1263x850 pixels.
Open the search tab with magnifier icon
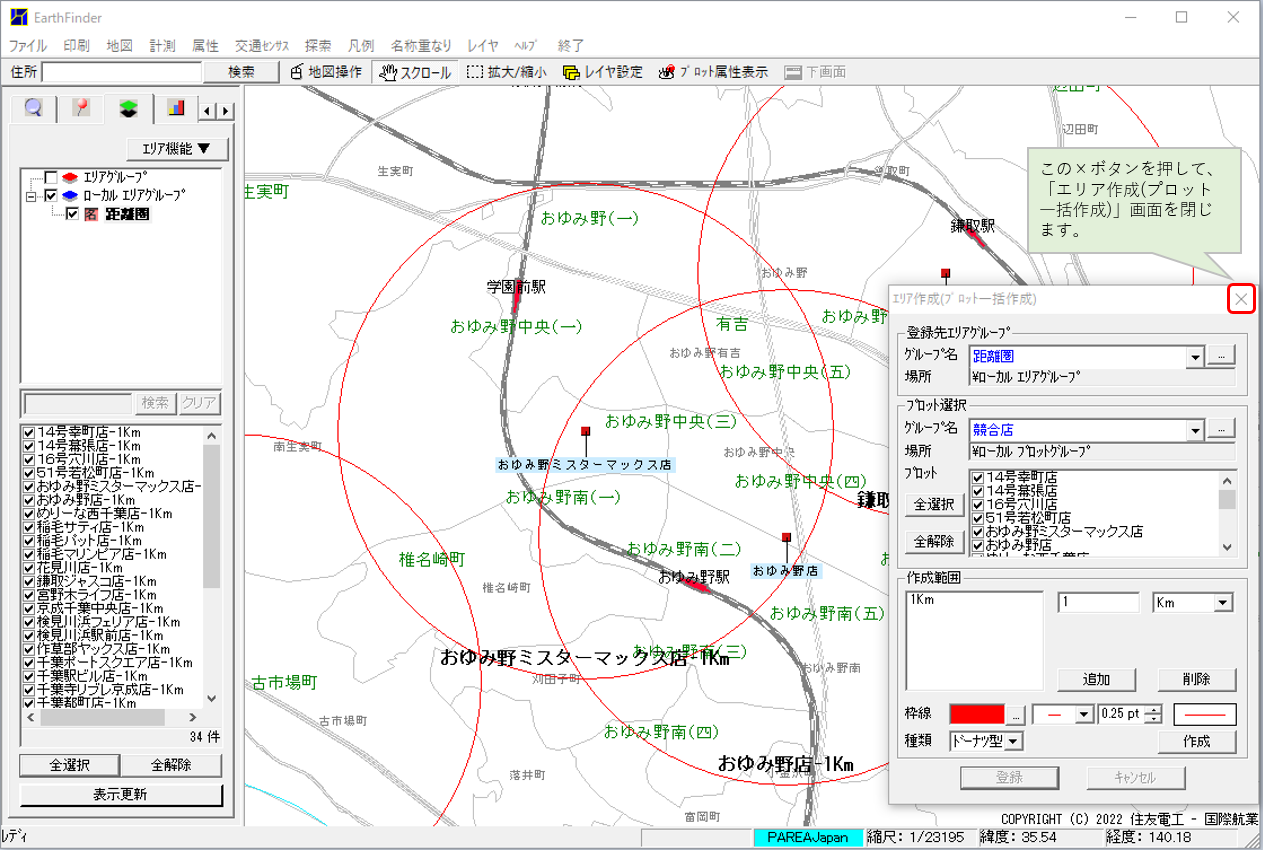pyautogui.click(x=33, y=108)
